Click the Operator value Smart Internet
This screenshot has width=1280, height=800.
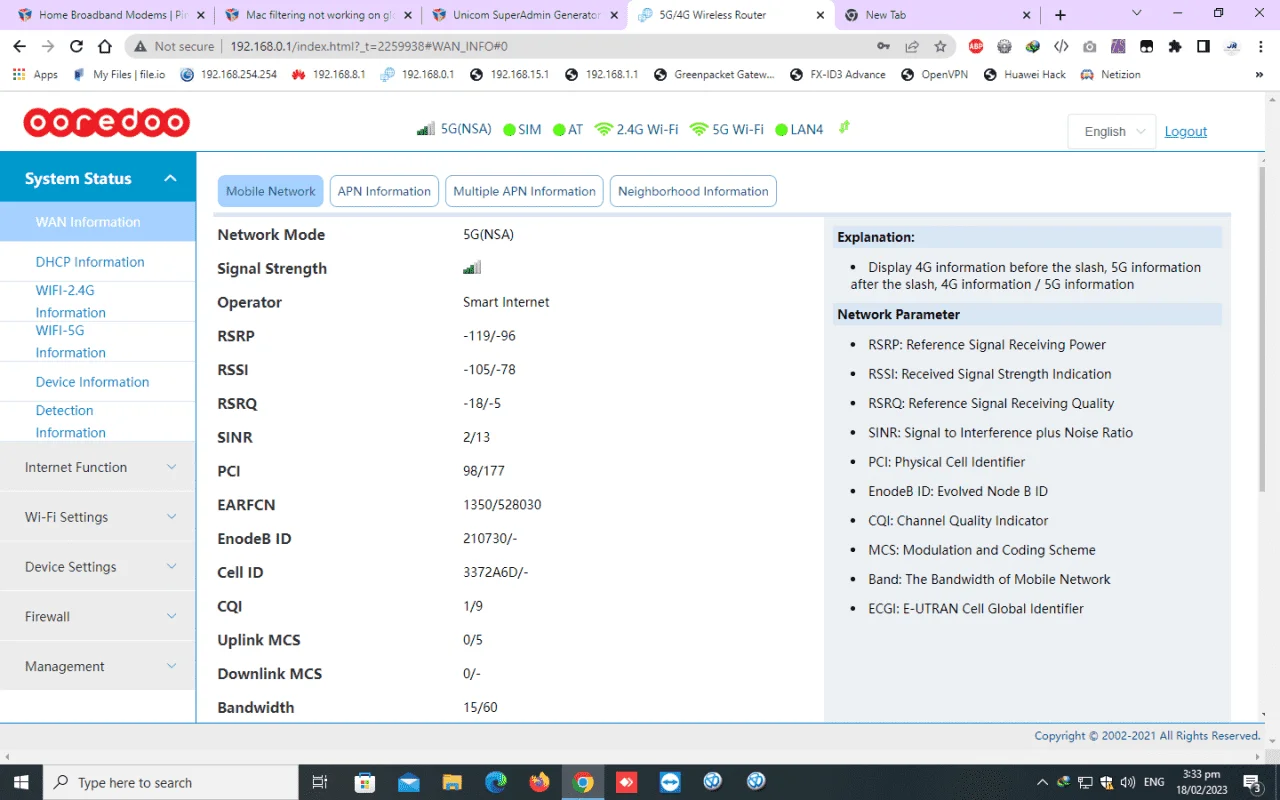[506, 302]
